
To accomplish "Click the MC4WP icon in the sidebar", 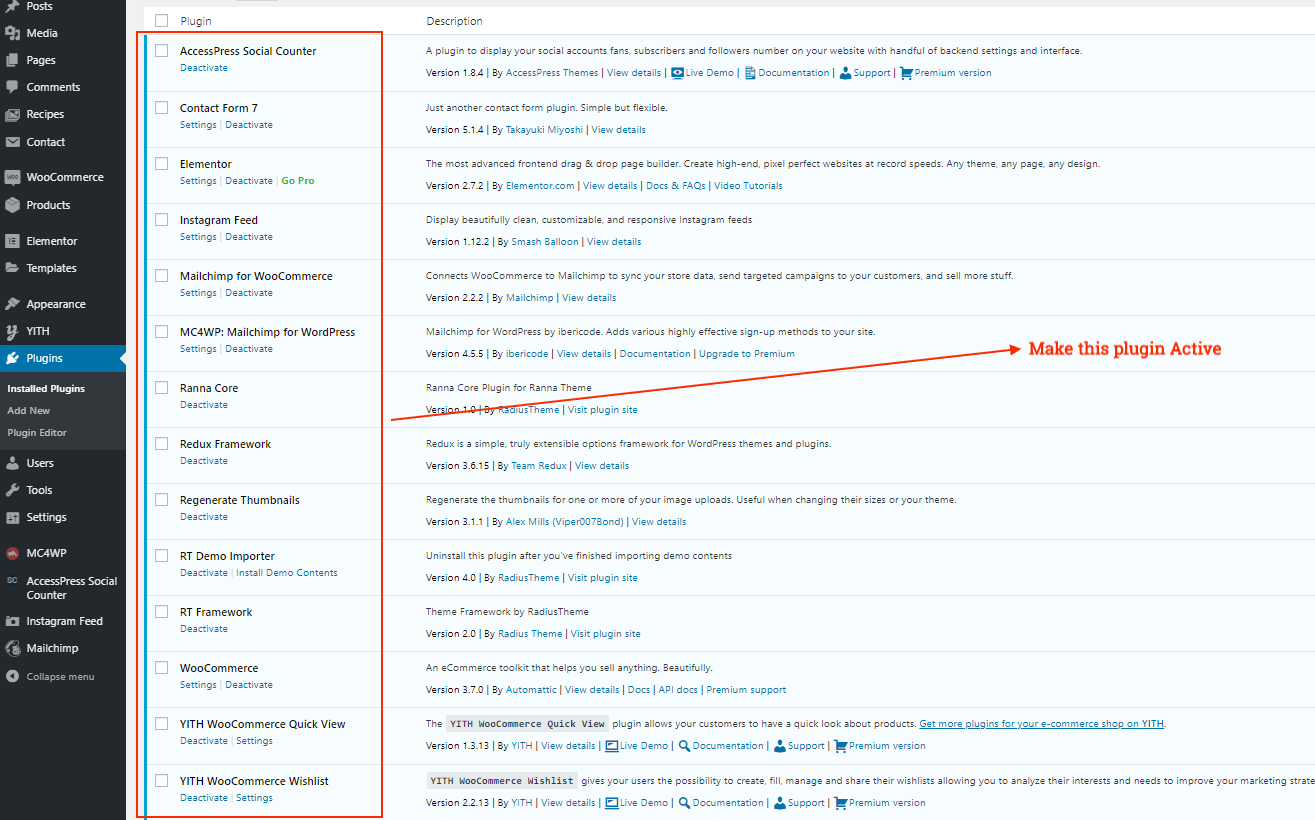I will pyautogui.click(x=12, y=553).
